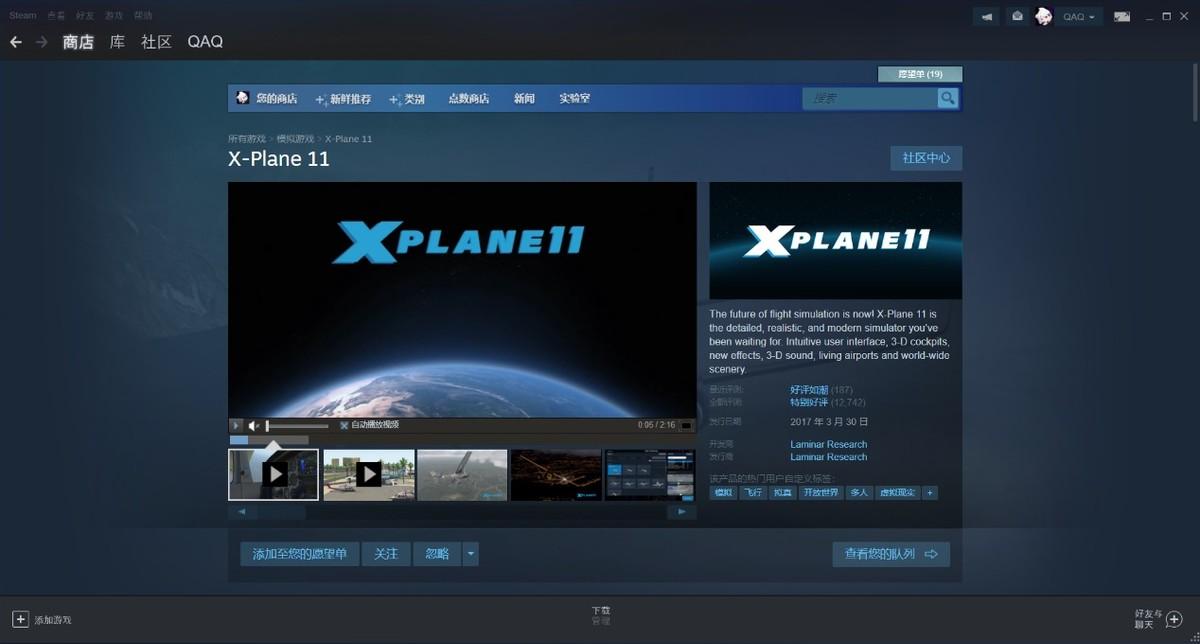
Task: Open the 好友与聊天 chat icon
Action: pos(1174,620)
